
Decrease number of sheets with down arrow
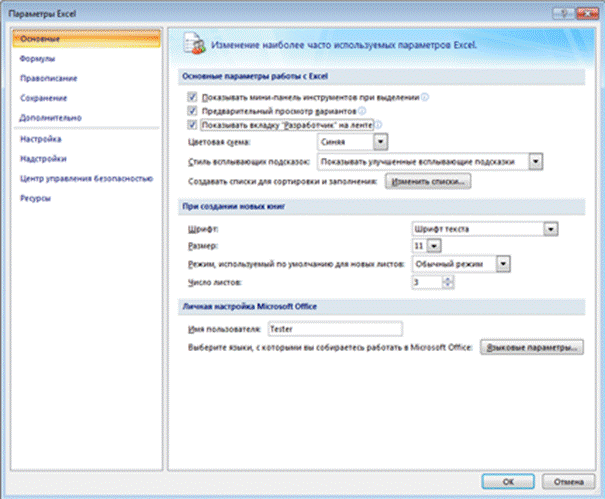(x=448, y=286)
